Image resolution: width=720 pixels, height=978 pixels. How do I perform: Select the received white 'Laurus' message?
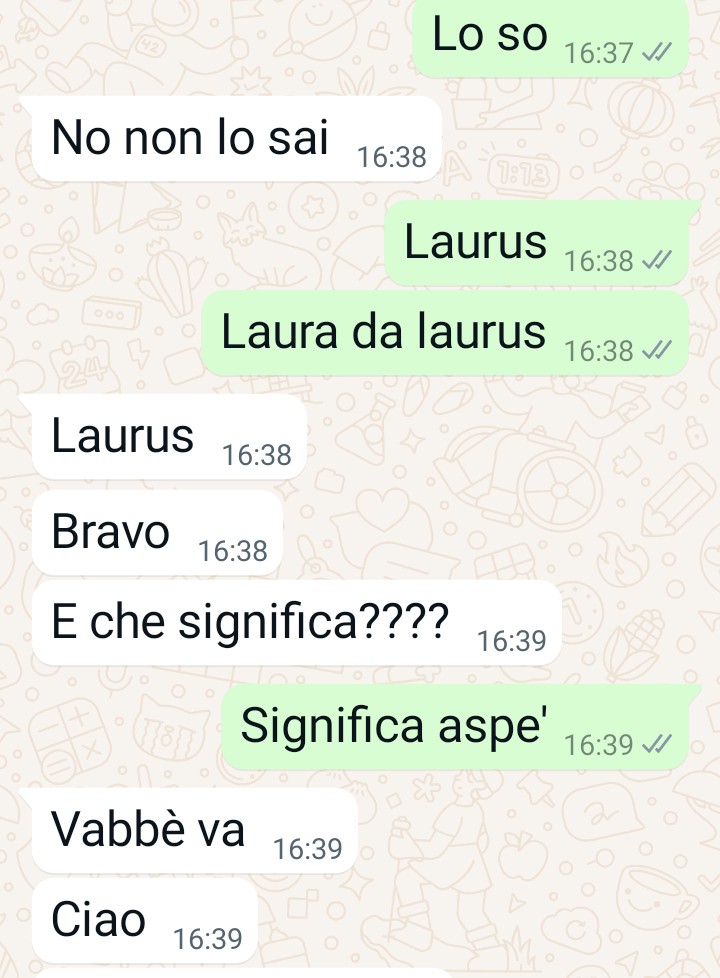pyautogui.click(x=169, y=437)
